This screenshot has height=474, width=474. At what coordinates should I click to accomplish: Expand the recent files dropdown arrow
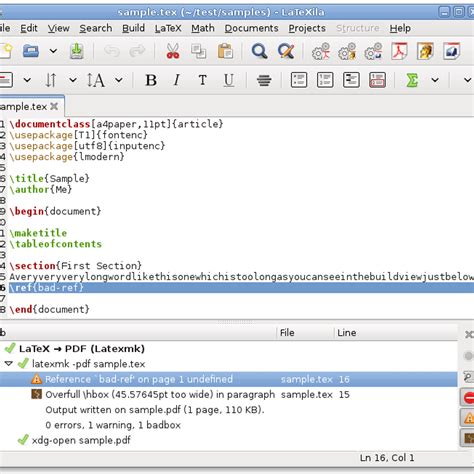[53, 51]
